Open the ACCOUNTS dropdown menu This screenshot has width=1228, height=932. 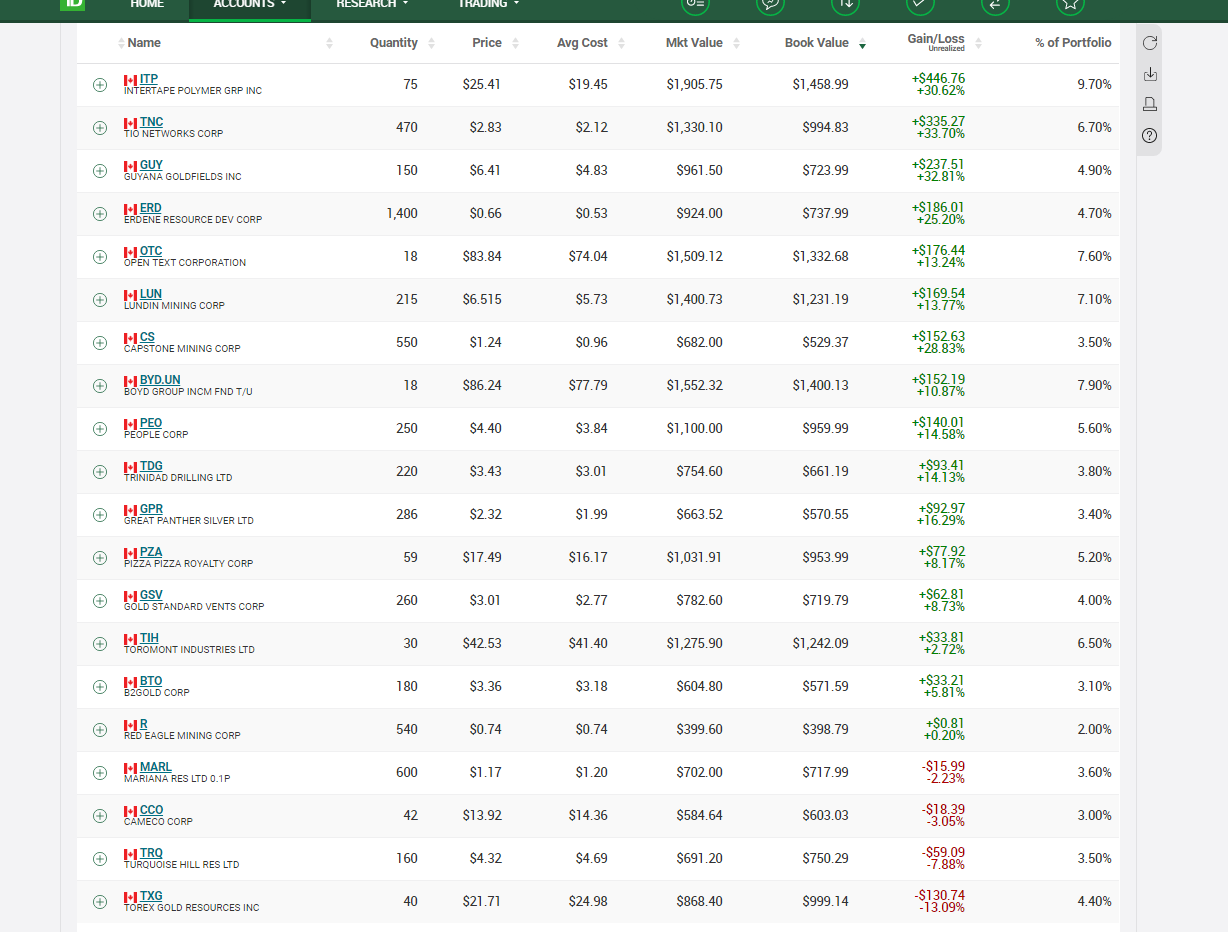249,5
